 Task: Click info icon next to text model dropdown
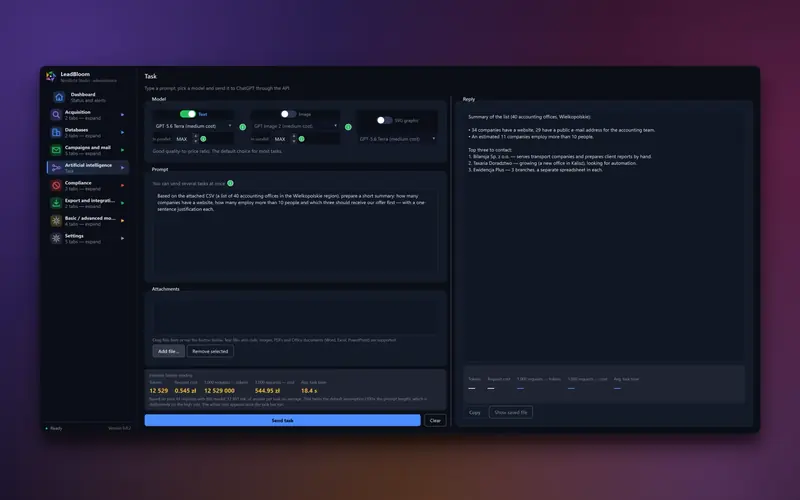click(243, 127)
